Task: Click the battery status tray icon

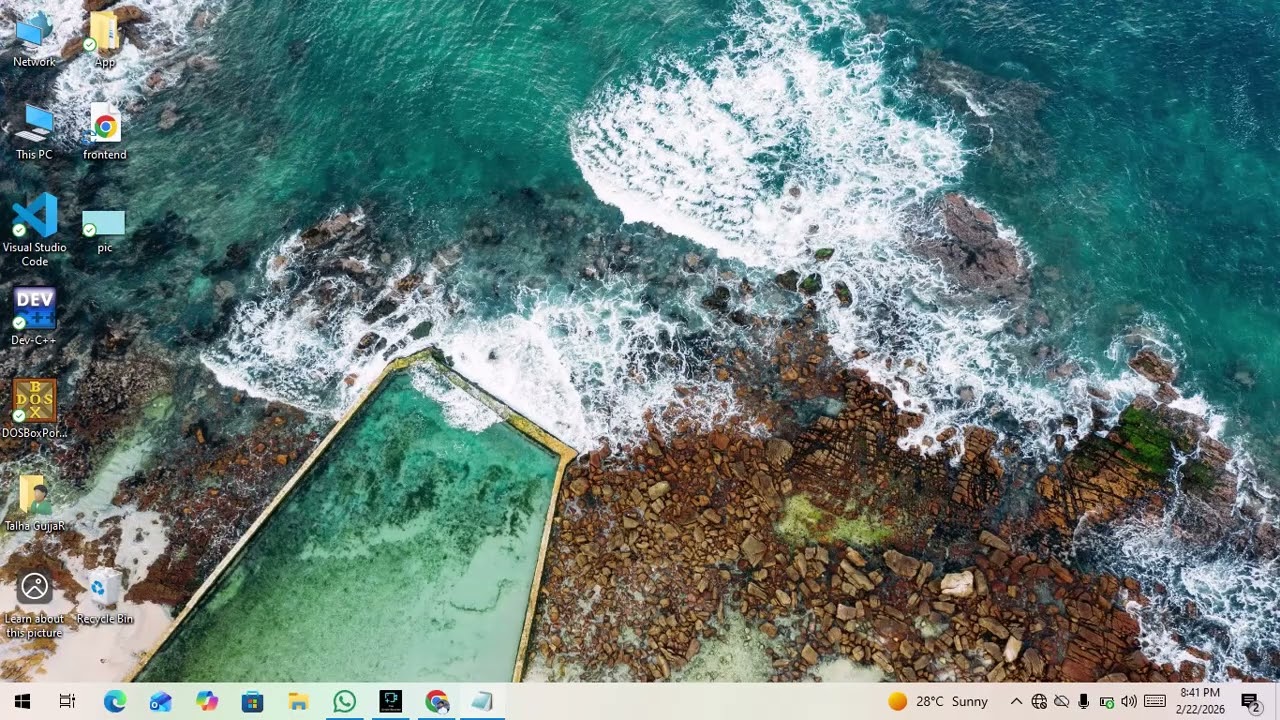Action: pyautogui.click(x=1107, y=702)
